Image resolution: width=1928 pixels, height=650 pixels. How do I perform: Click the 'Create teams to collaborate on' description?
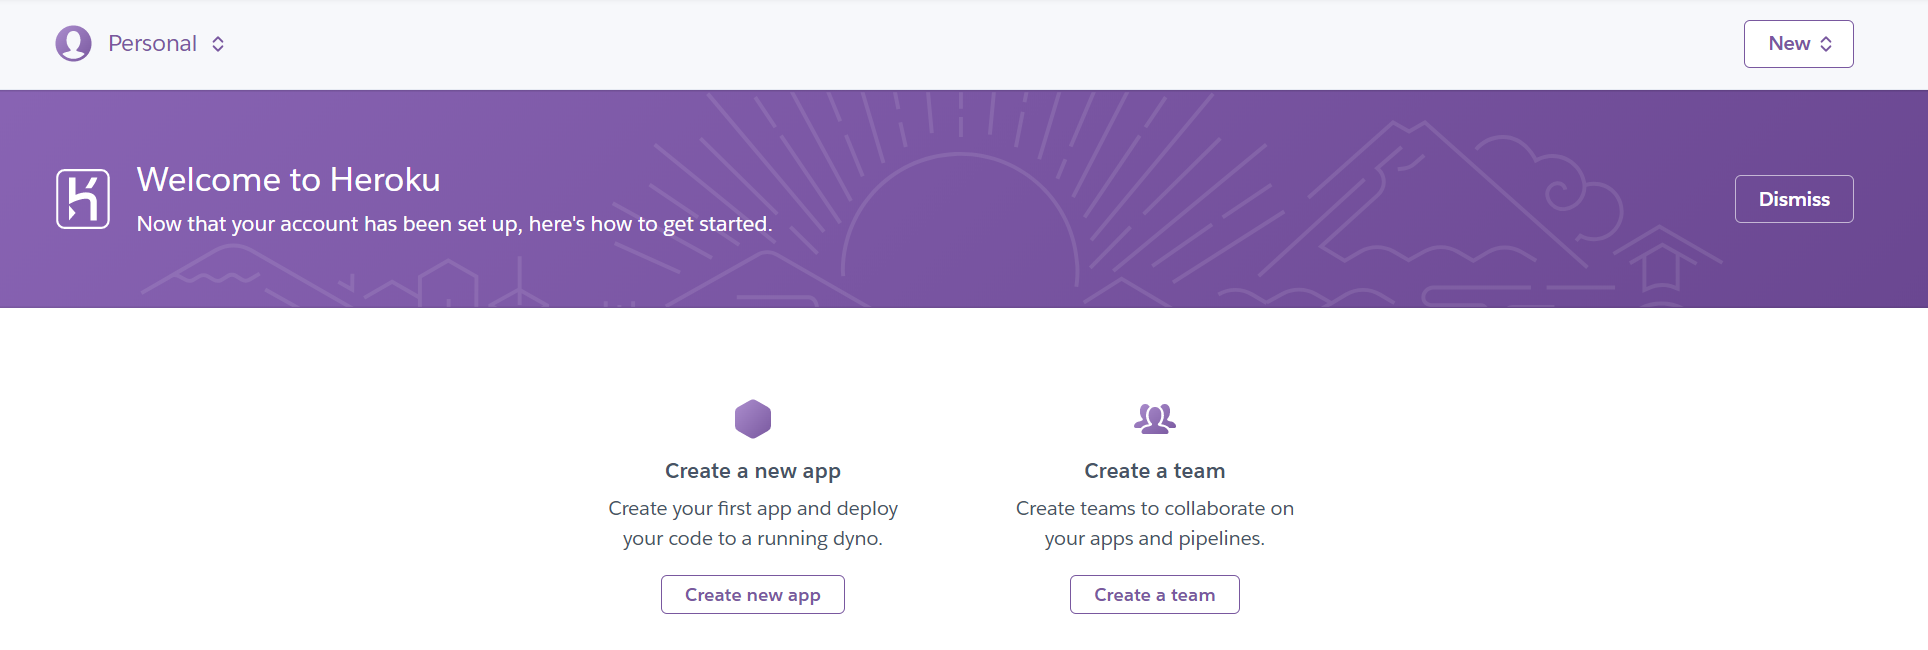1155,523
